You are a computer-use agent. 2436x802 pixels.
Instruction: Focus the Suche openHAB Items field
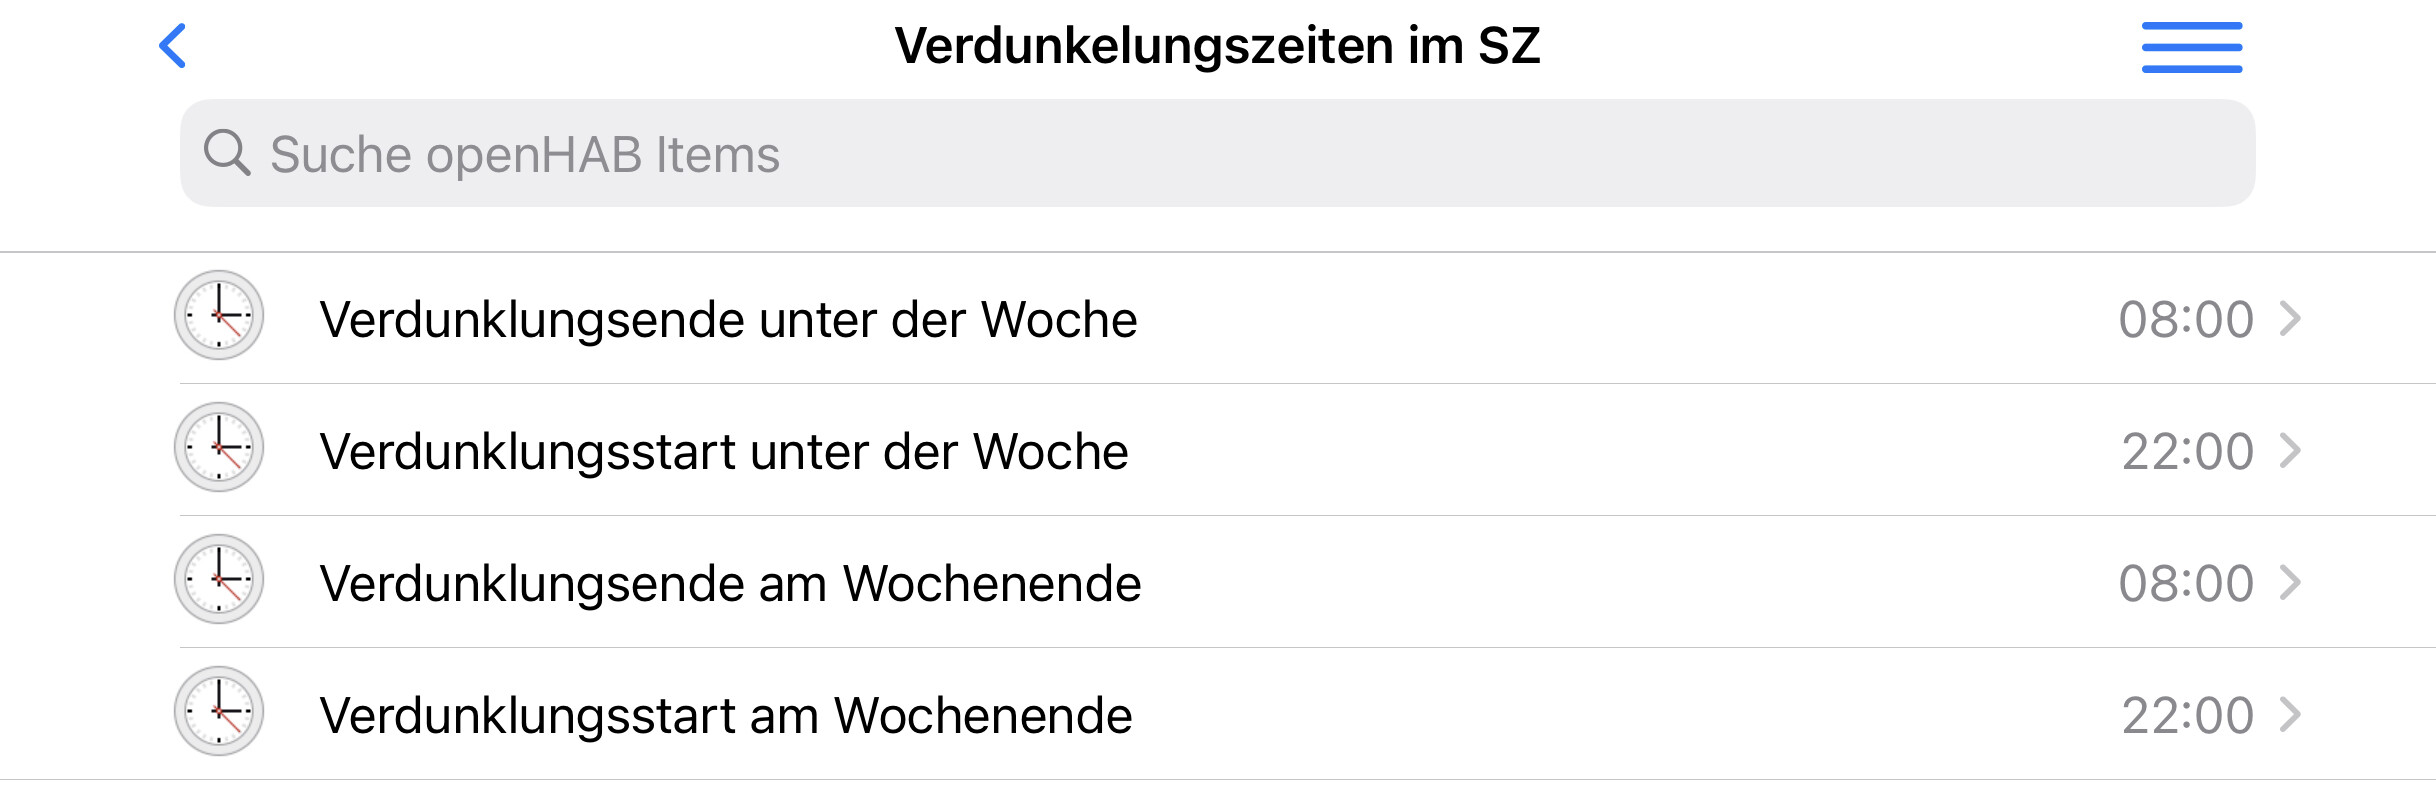click(1217, 153)
